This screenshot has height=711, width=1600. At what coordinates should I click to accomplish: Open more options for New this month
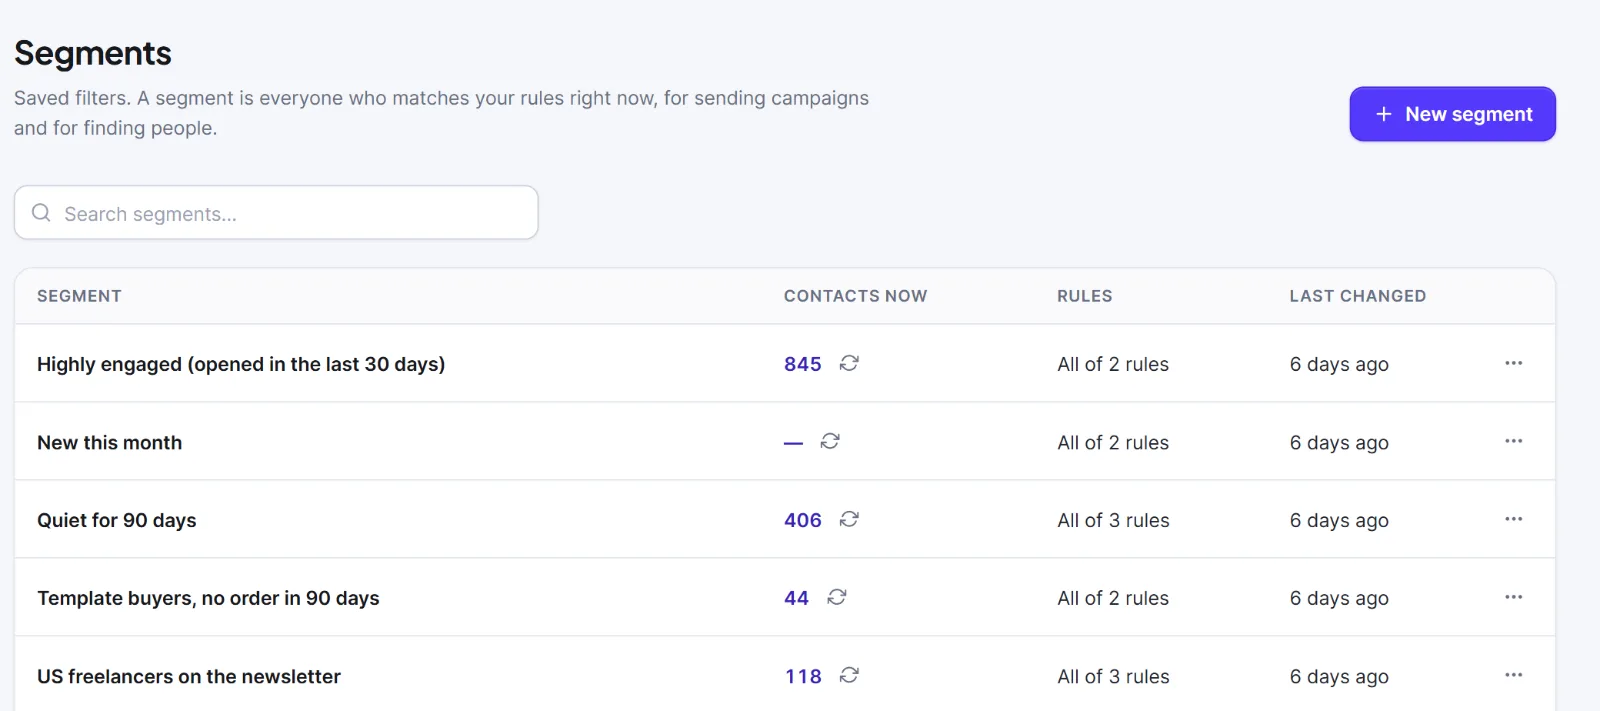[1514, 441]
